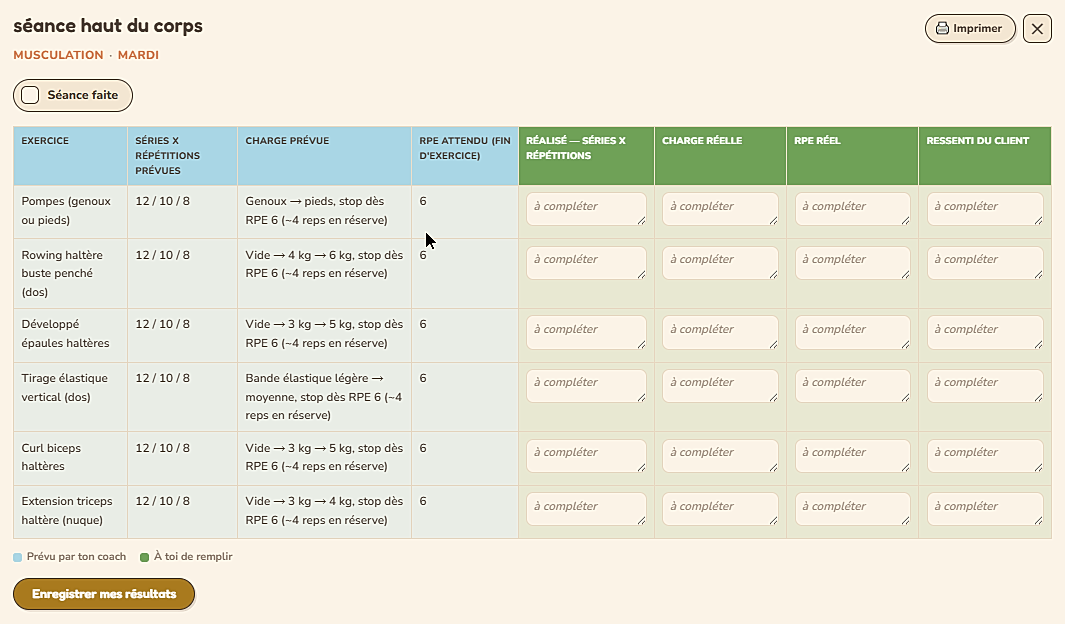
Task: Click Charge réelle field for Pompes row
Action: (720, 209)
